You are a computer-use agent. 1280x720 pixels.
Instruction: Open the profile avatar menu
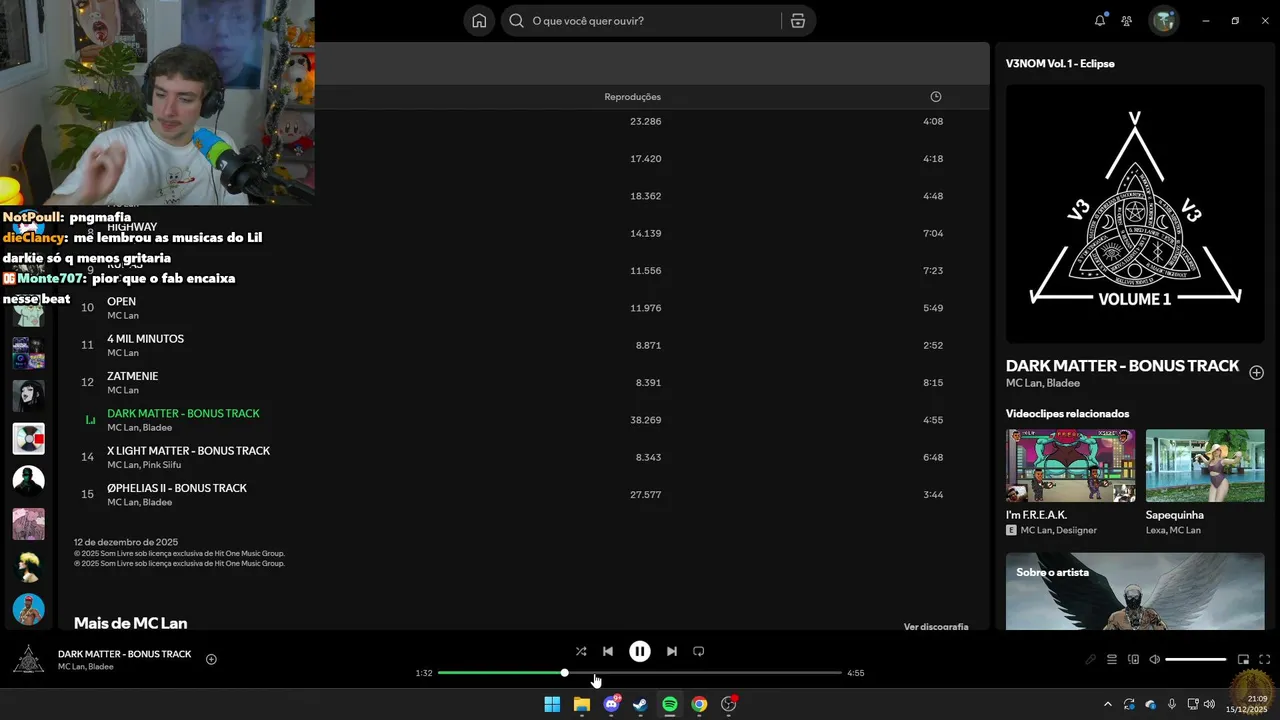1163,20
